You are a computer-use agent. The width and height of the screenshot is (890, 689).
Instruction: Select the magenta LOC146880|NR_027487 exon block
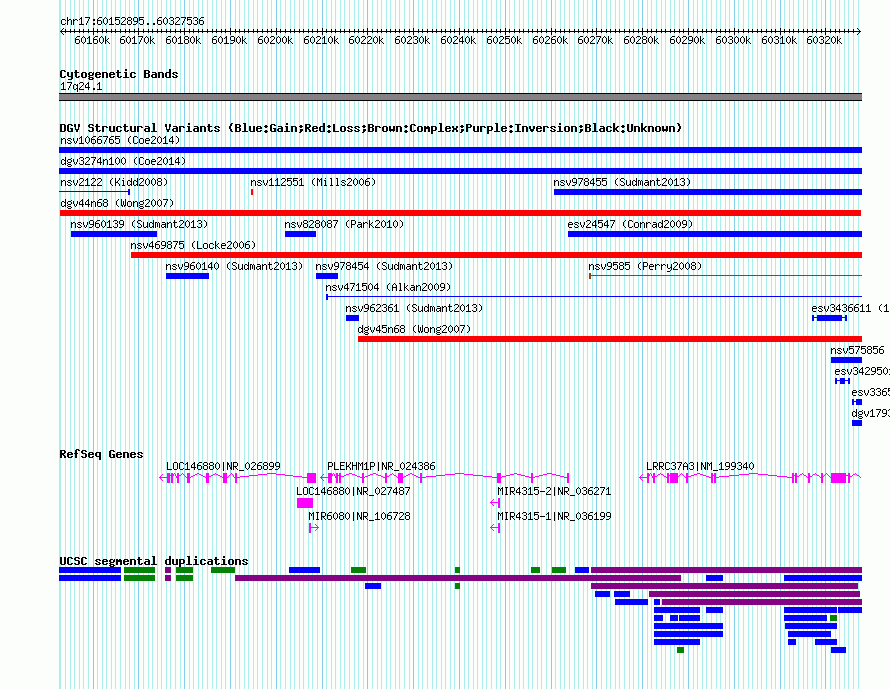click(x=305, y=503)
